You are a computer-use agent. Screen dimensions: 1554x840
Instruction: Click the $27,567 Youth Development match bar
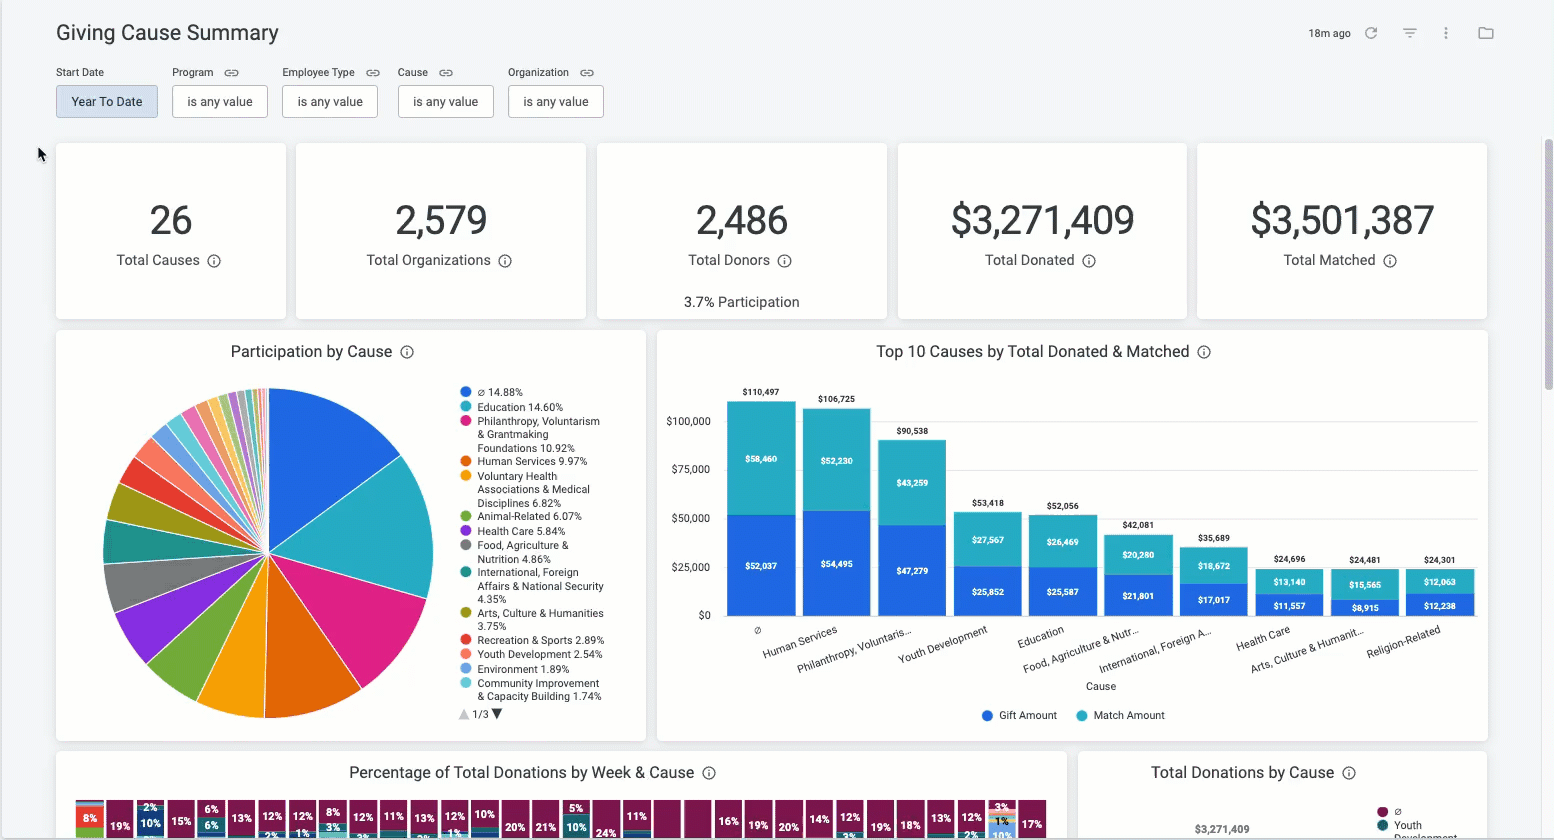click(x=988, y=540)
